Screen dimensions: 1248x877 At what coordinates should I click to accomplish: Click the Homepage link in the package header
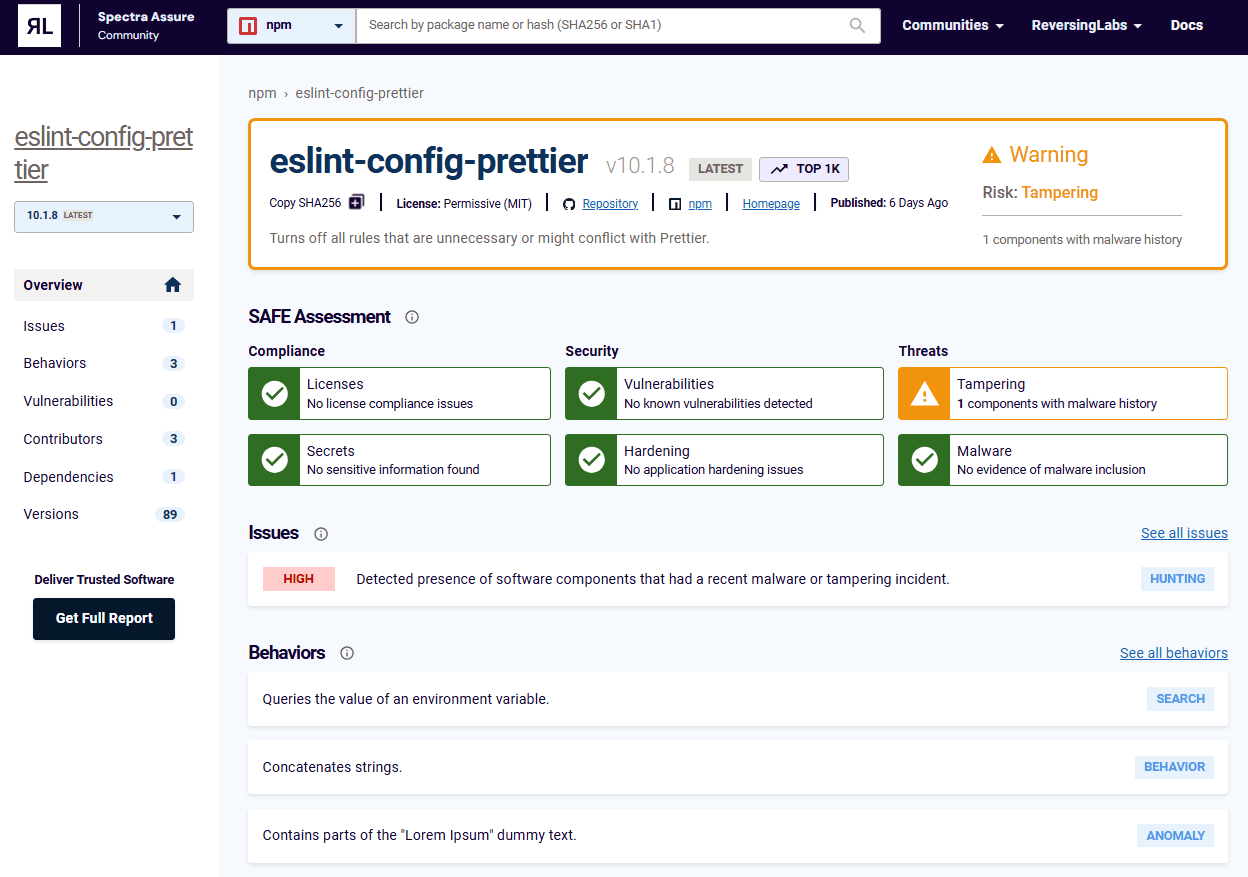770,203
